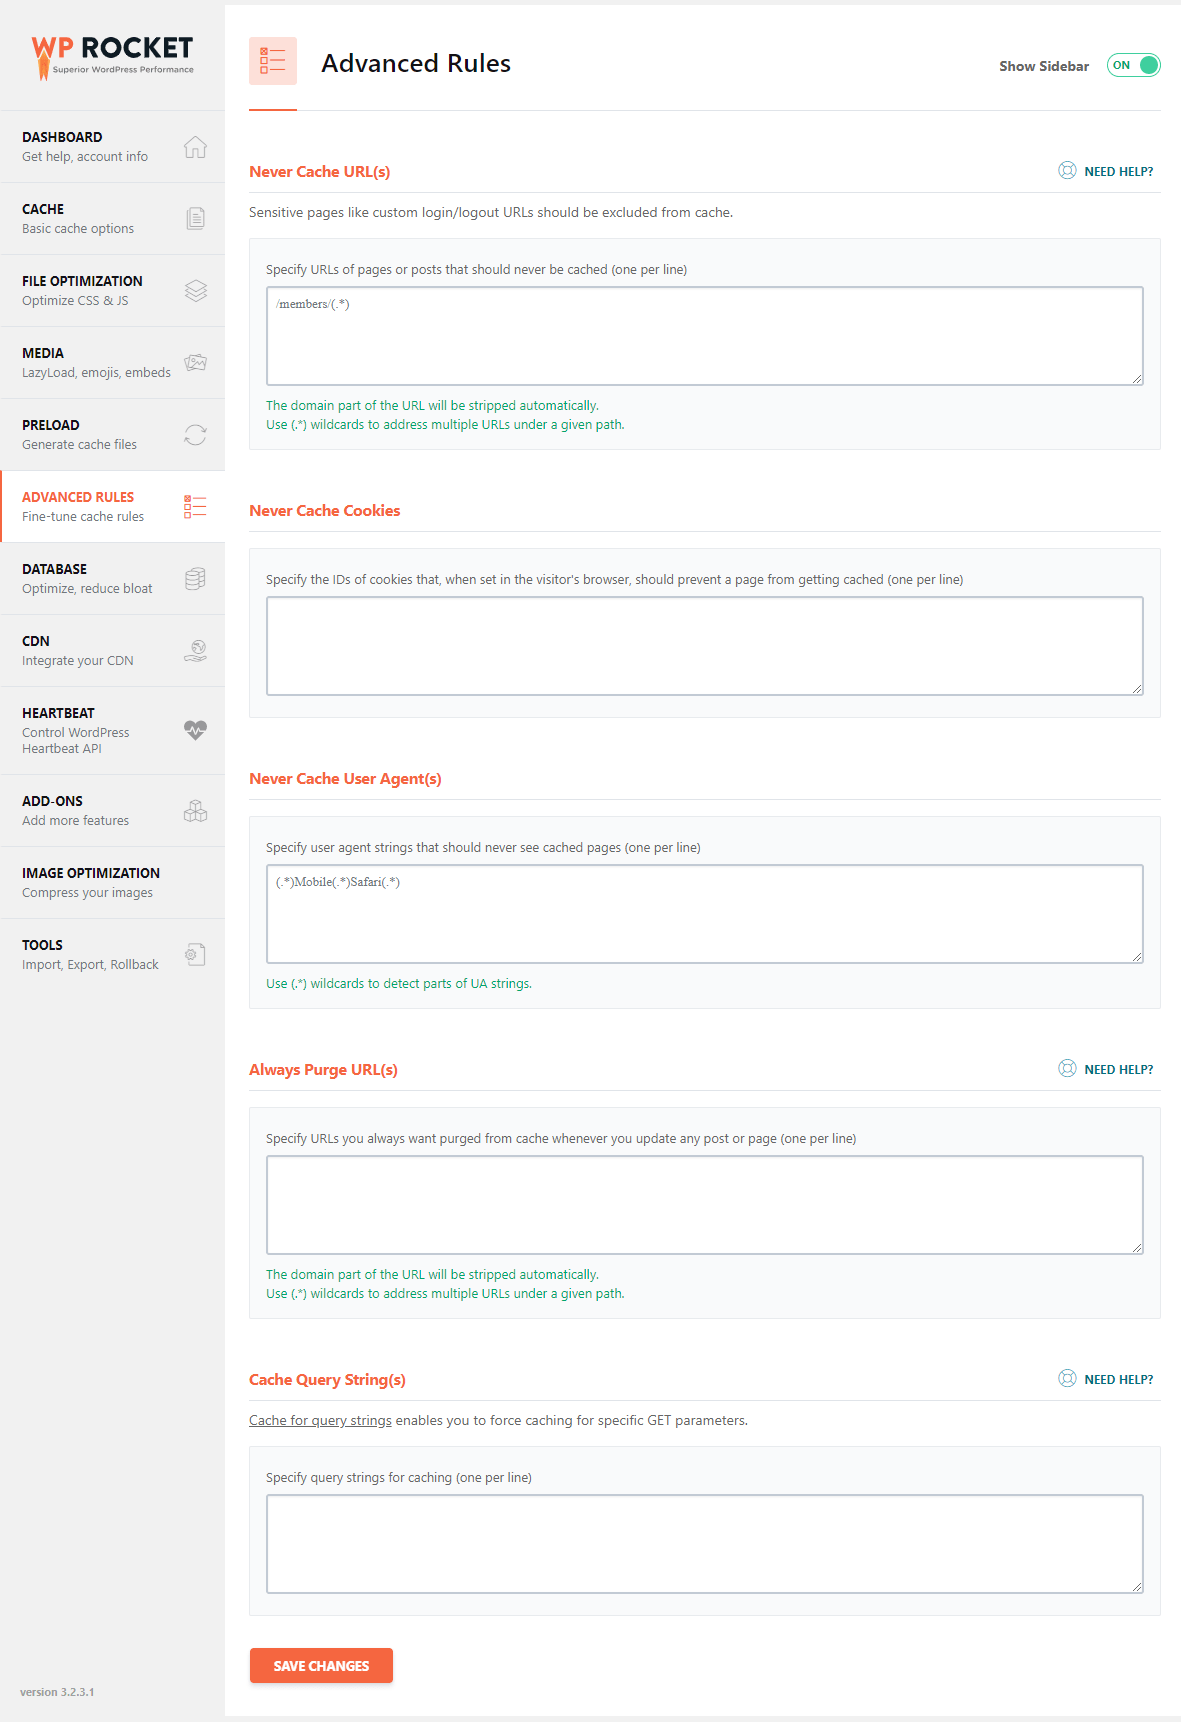1181x1722 pixels.
Task: Open the Add-ons section
Action: point(112,810)
